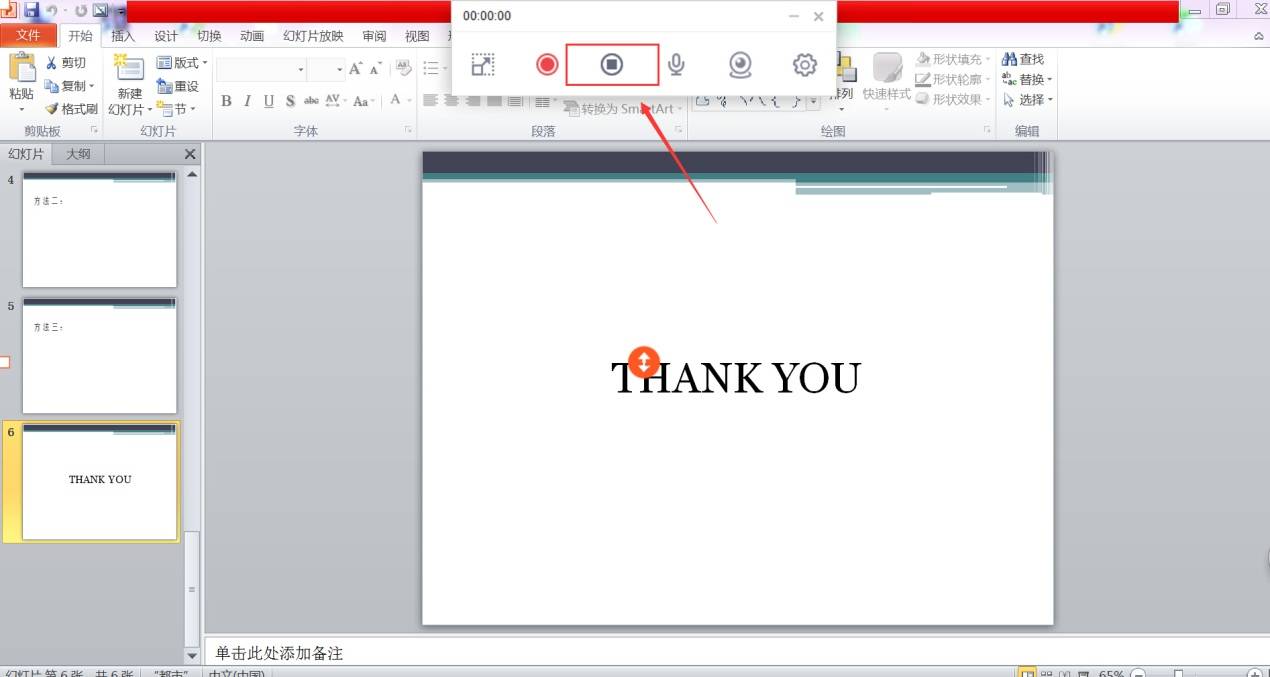The height and width of the screenshot is (677, 1270).
Task: Toggle the microphone in the recorder toolbar
Action: [x=676, y=65]
